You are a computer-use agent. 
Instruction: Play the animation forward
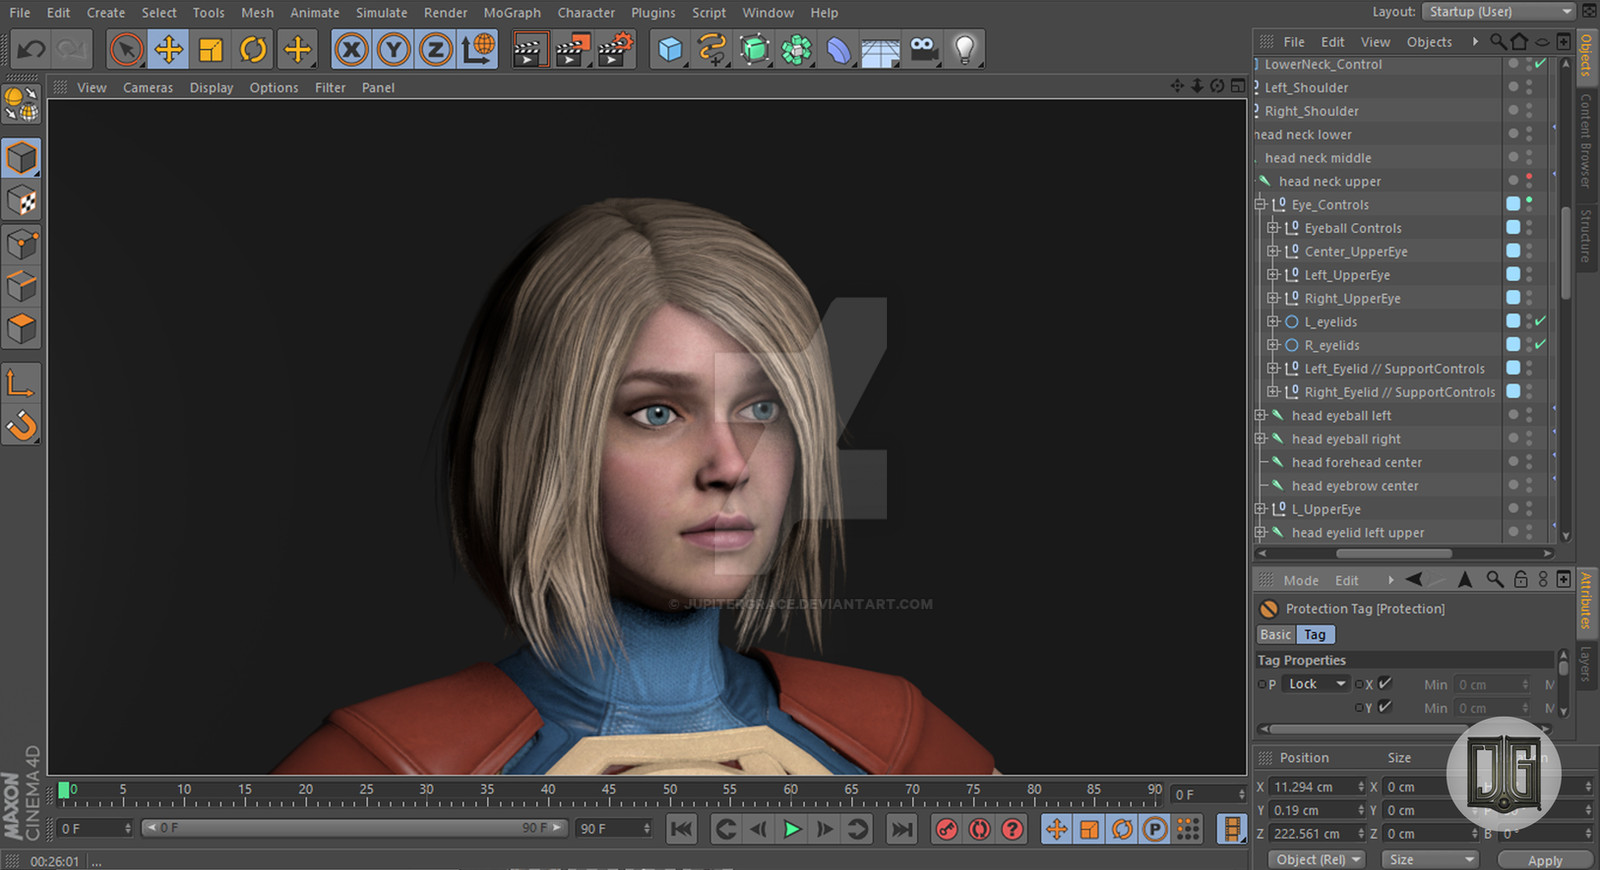pyautogui.click(x=792, y=829)
